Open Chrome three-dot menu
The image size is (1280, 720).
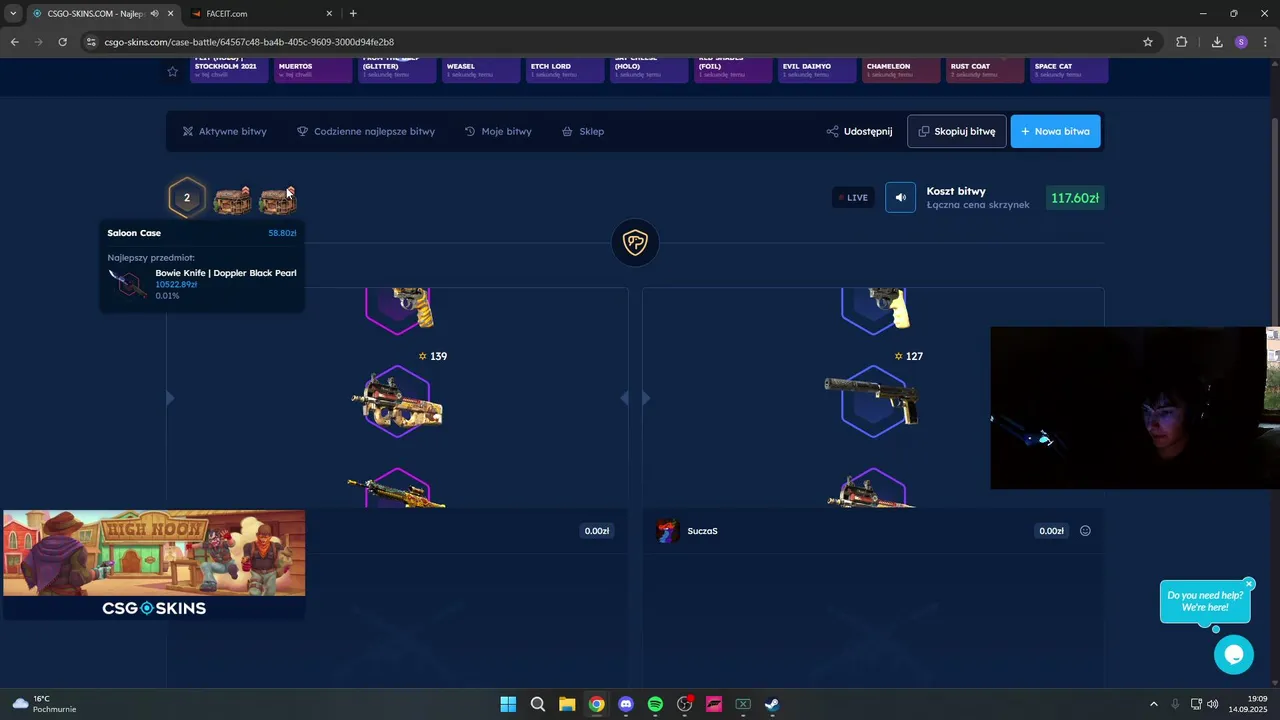1266,42
